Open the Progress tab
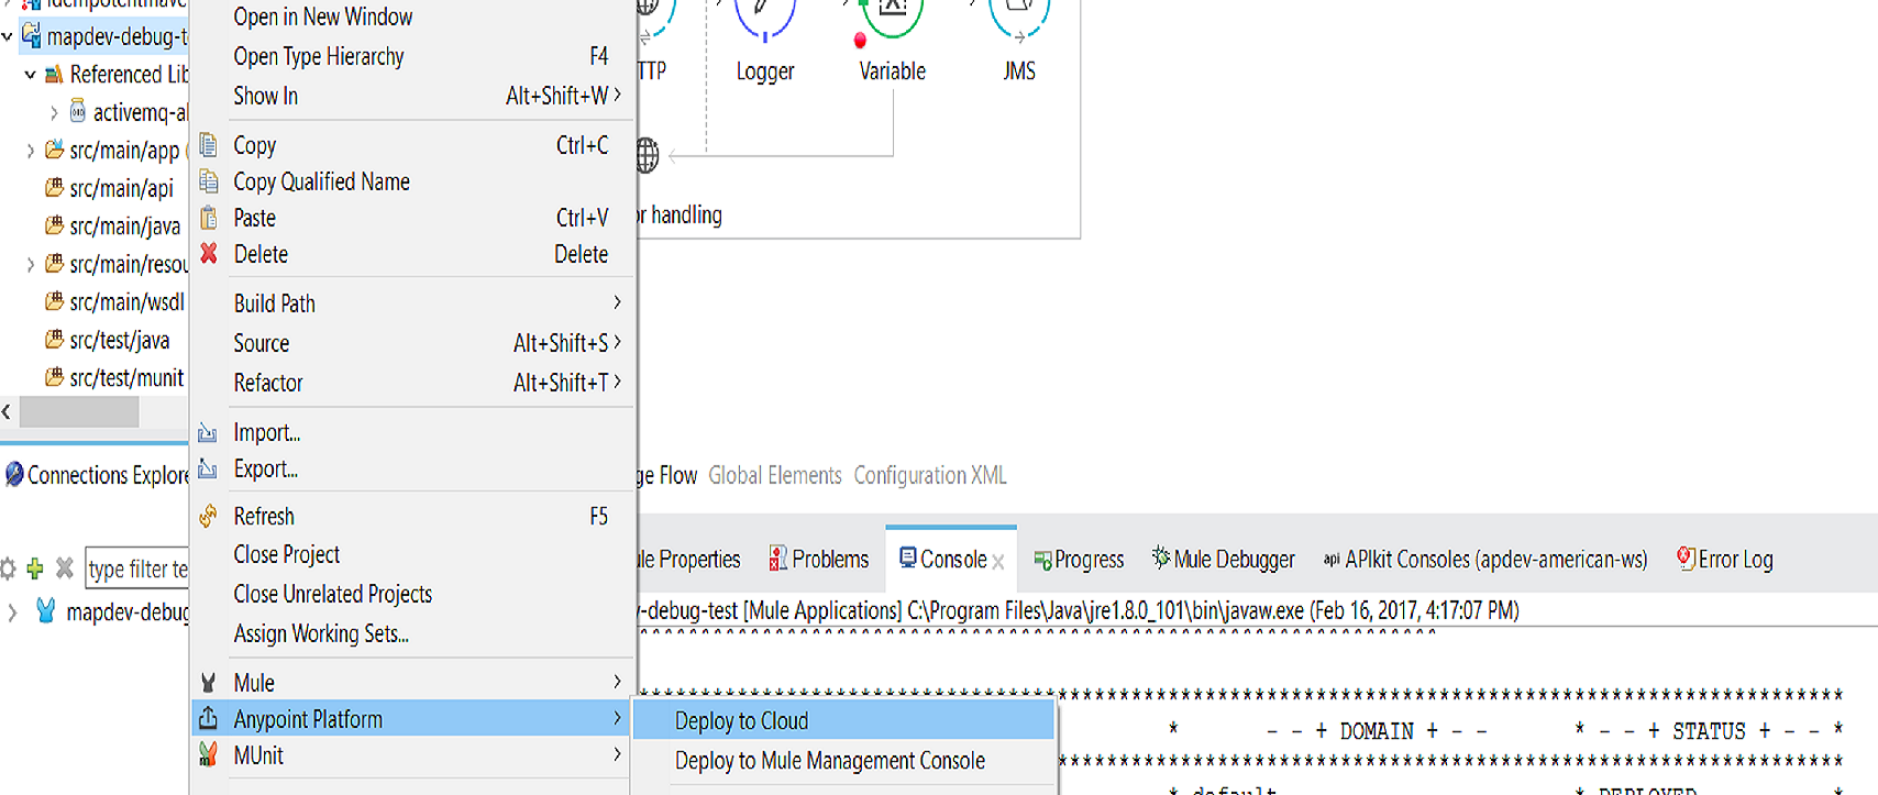The height and width of the screenshot is (795, 1878). pos(1079,559)
